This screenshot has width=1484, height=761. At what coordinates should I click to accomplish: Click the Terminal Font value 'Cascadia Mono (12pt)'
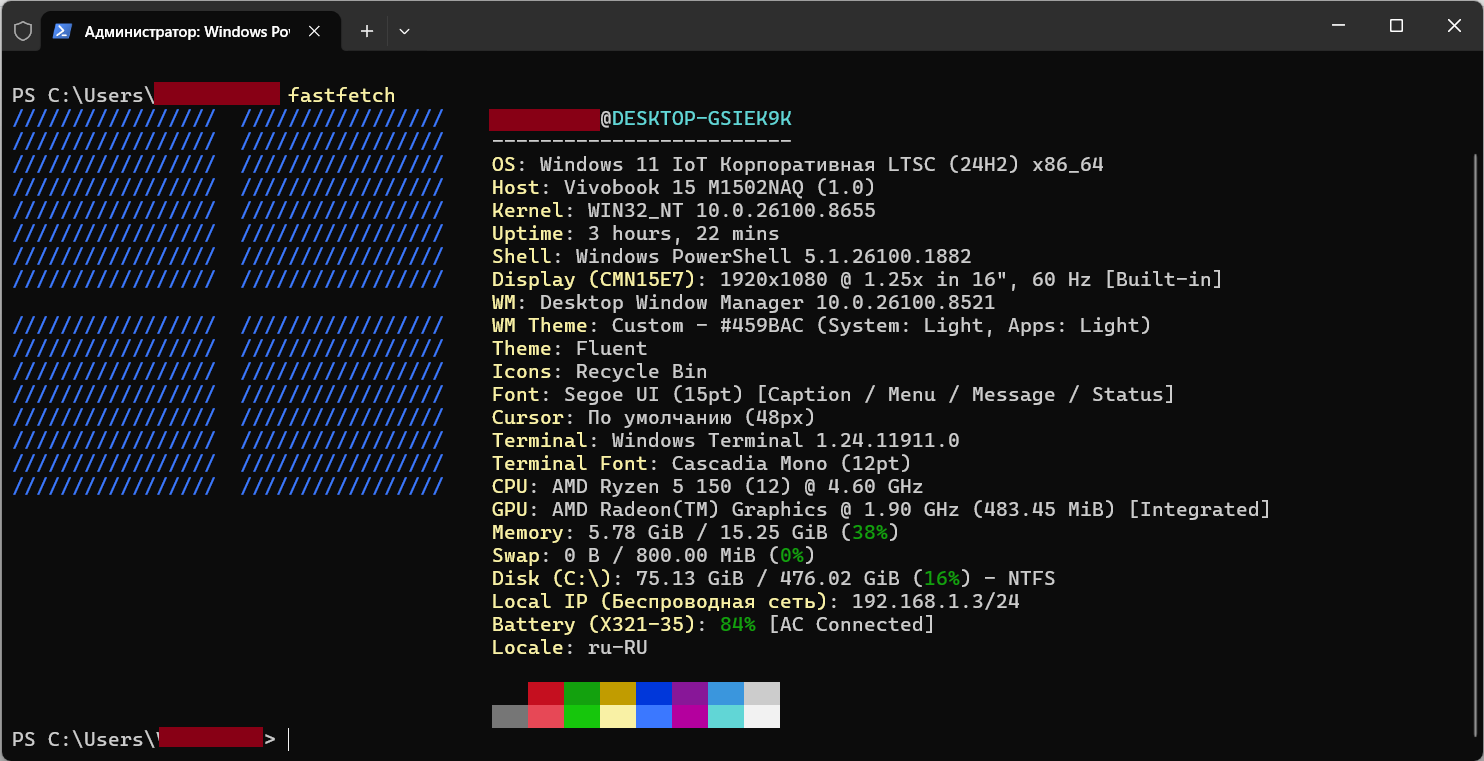(x=792, y=463)
